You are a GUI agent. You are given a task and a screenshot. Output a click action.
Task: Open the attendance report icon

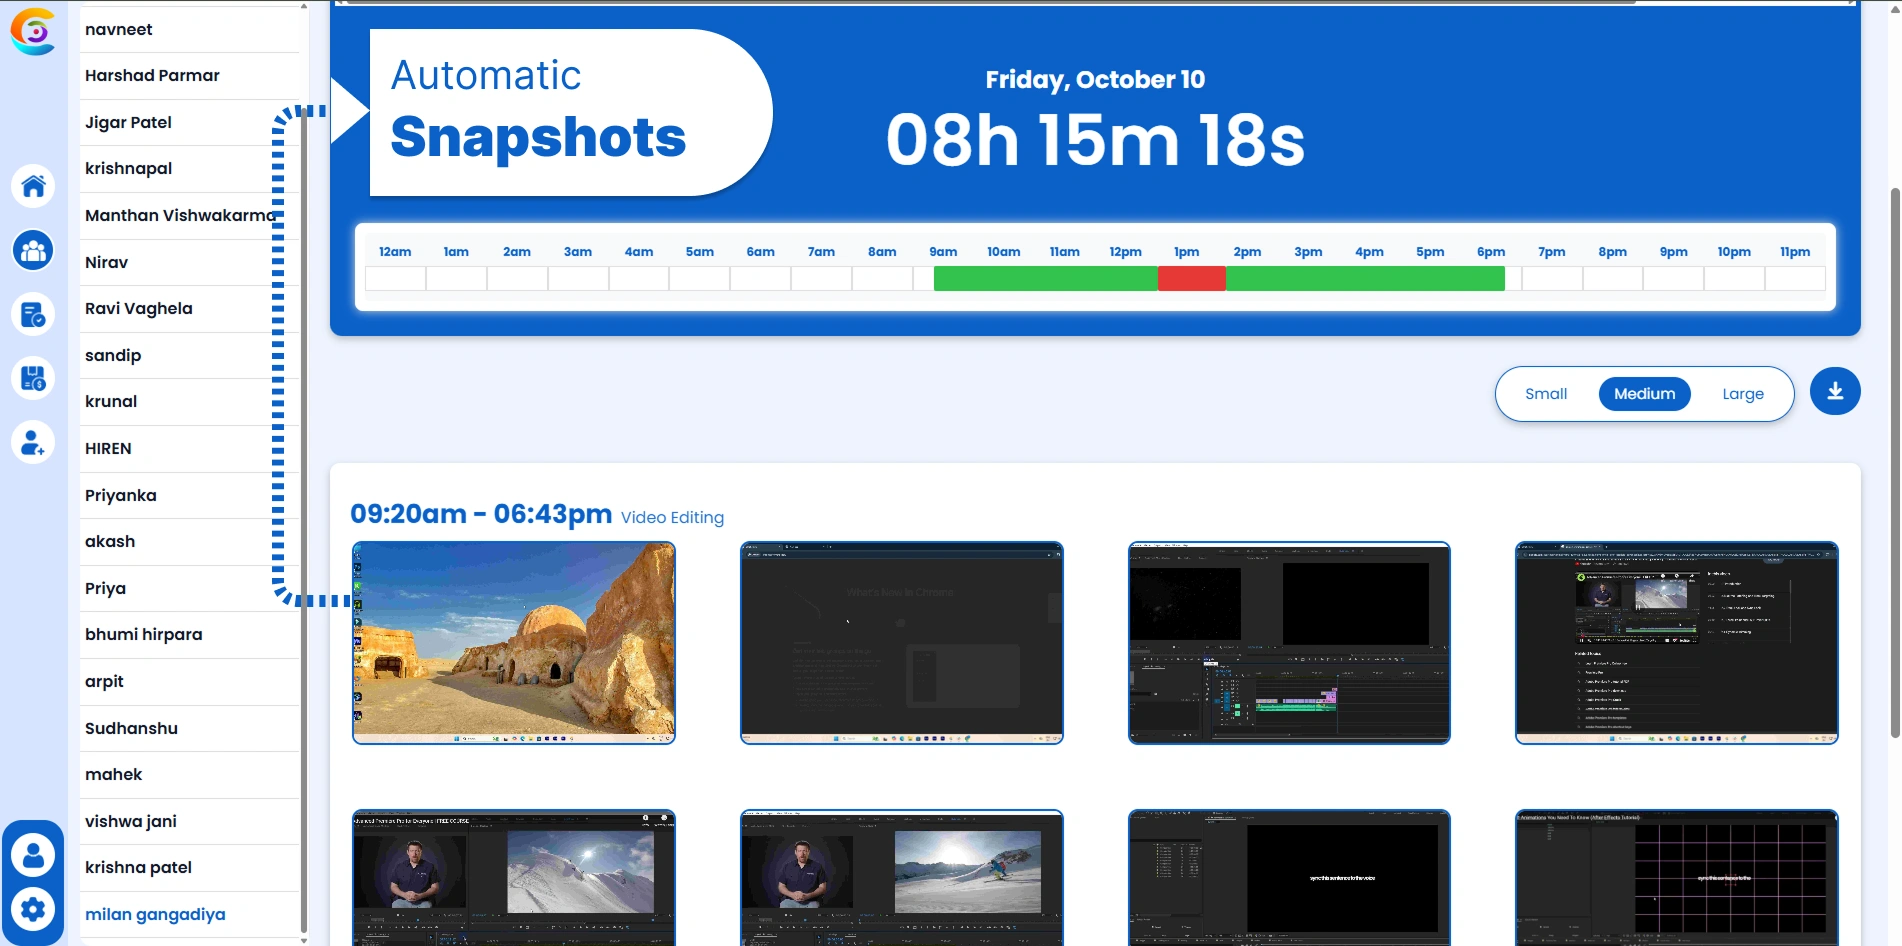click(33, 315)
